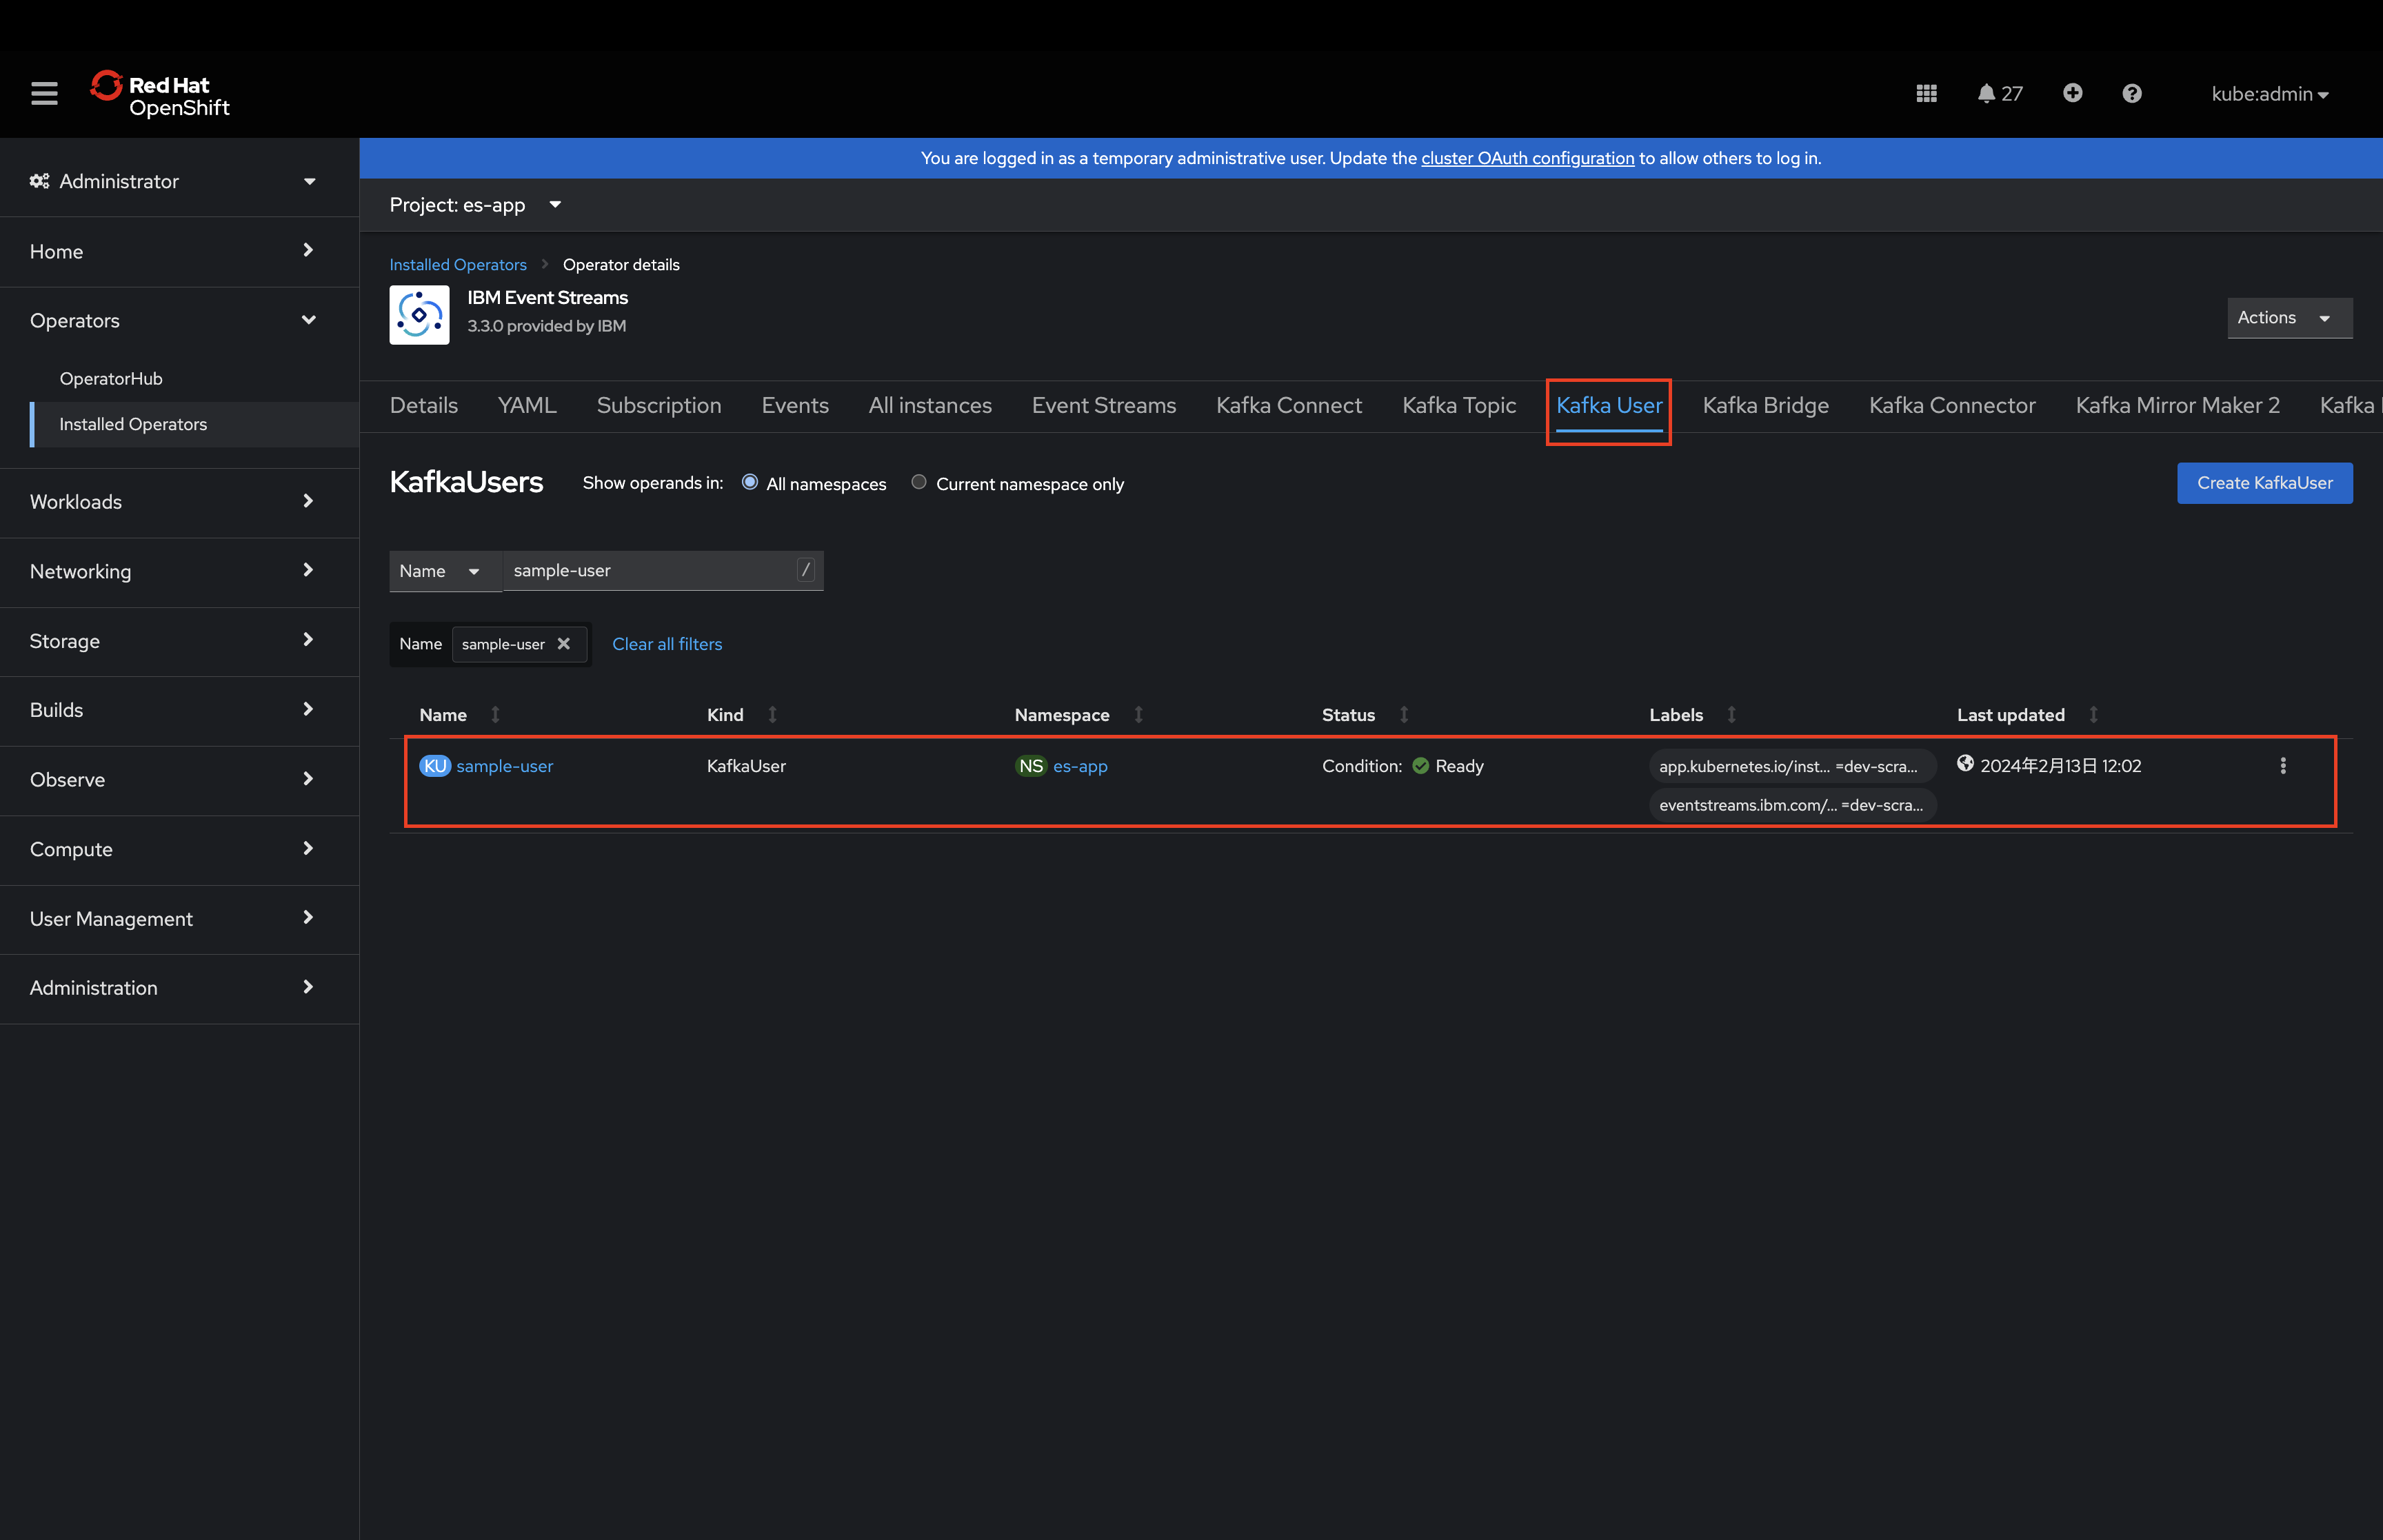Screen dimensions: 2383x1540
Task: Select All namespaces radio option
Action: (x=750, y=483)
